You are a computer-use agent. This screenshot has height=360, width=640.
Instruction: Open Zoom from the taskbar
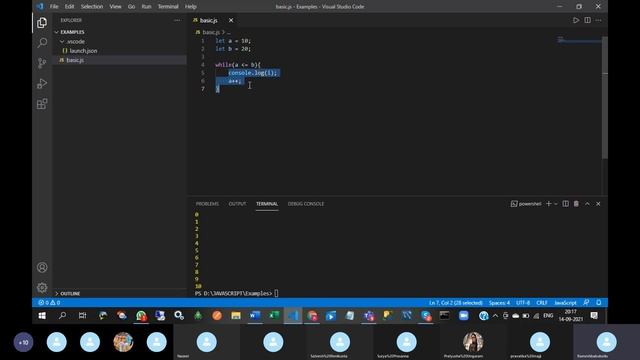(x=463, y=316)
